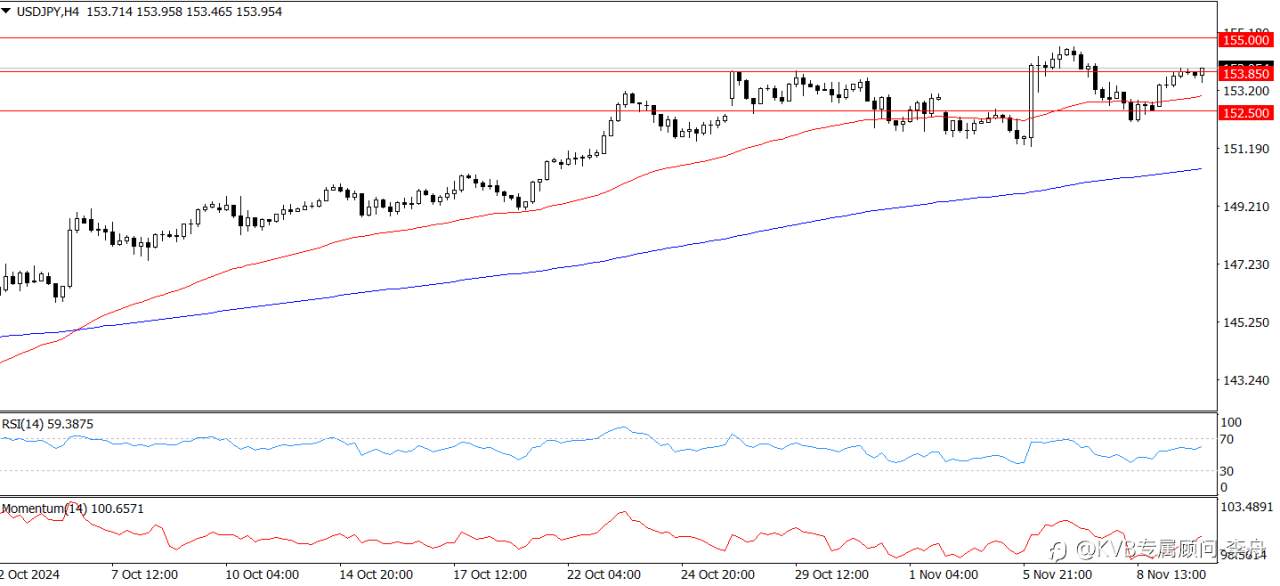
Task: Click the RSI(14) 59.3875 indicator label
Action: 48,424
